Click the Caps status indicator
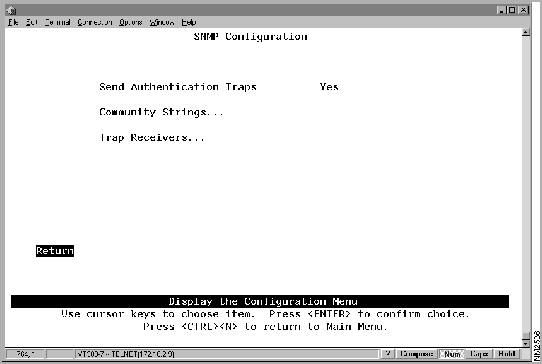This screenshot has width=542, height=364. [x=479, y=354]
